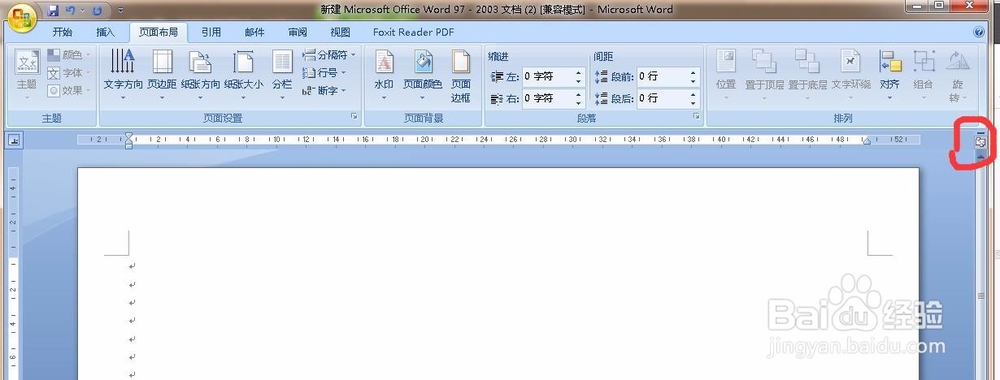Open 页面边框 page borders dialog
This screenshot has height=380, width=1000.
460,75
